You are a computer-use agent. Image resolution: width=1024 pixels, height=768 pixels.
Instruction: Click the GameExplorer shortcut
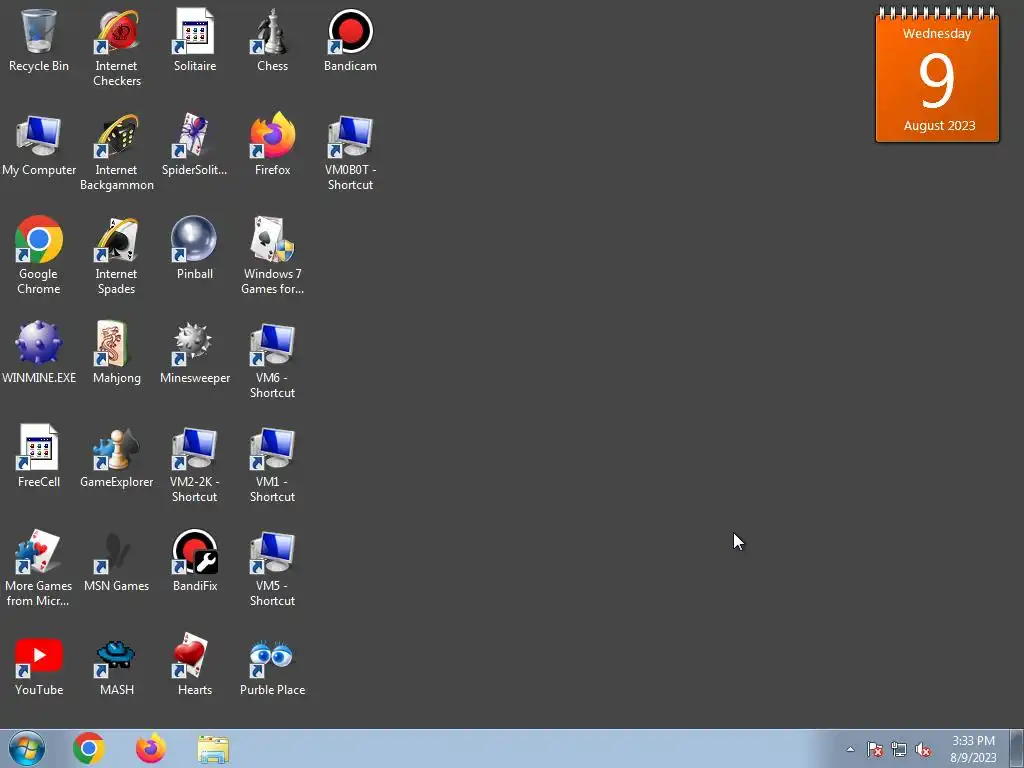(x=117, y=456)
